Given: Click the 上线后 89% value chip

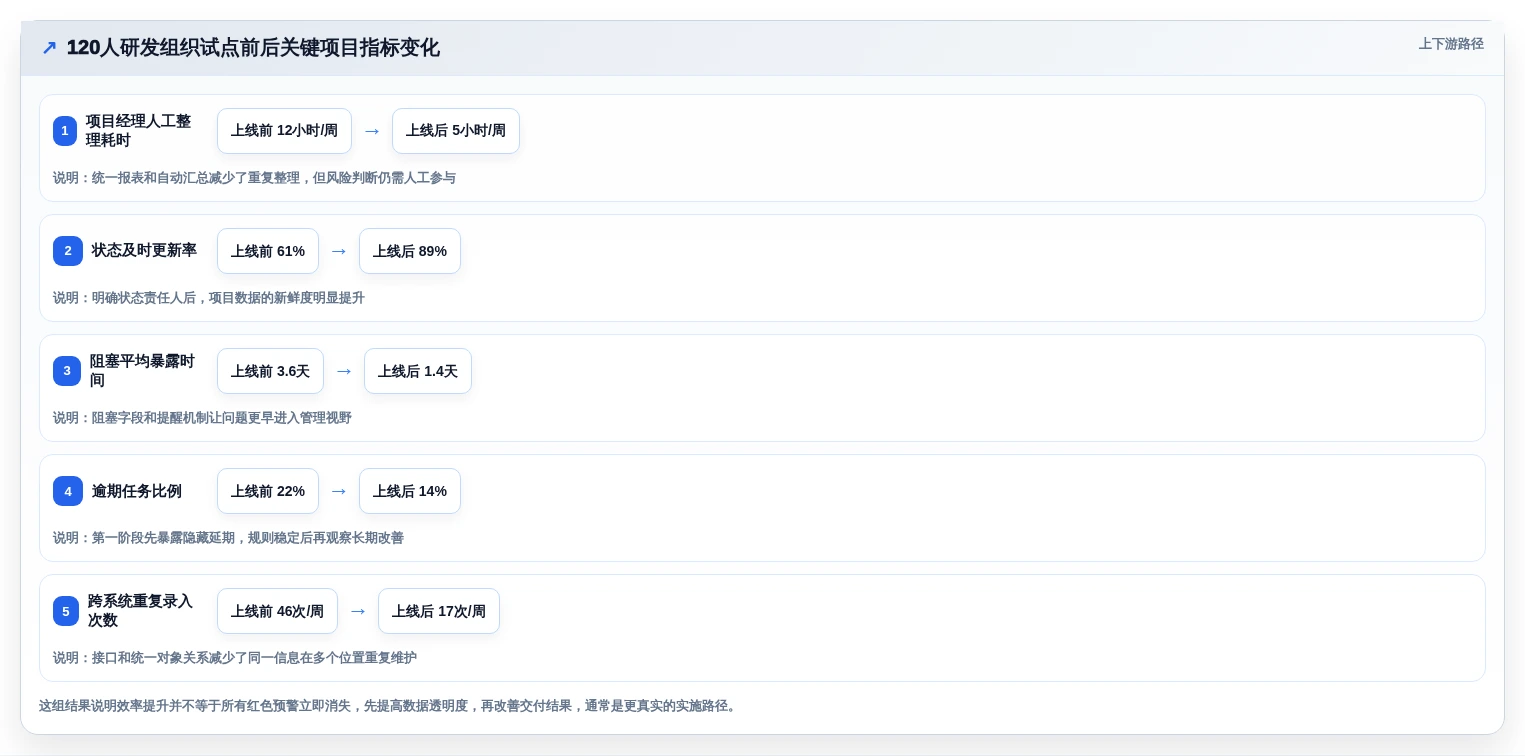Looking at the screenshot, I should click(x=410, y=251).
